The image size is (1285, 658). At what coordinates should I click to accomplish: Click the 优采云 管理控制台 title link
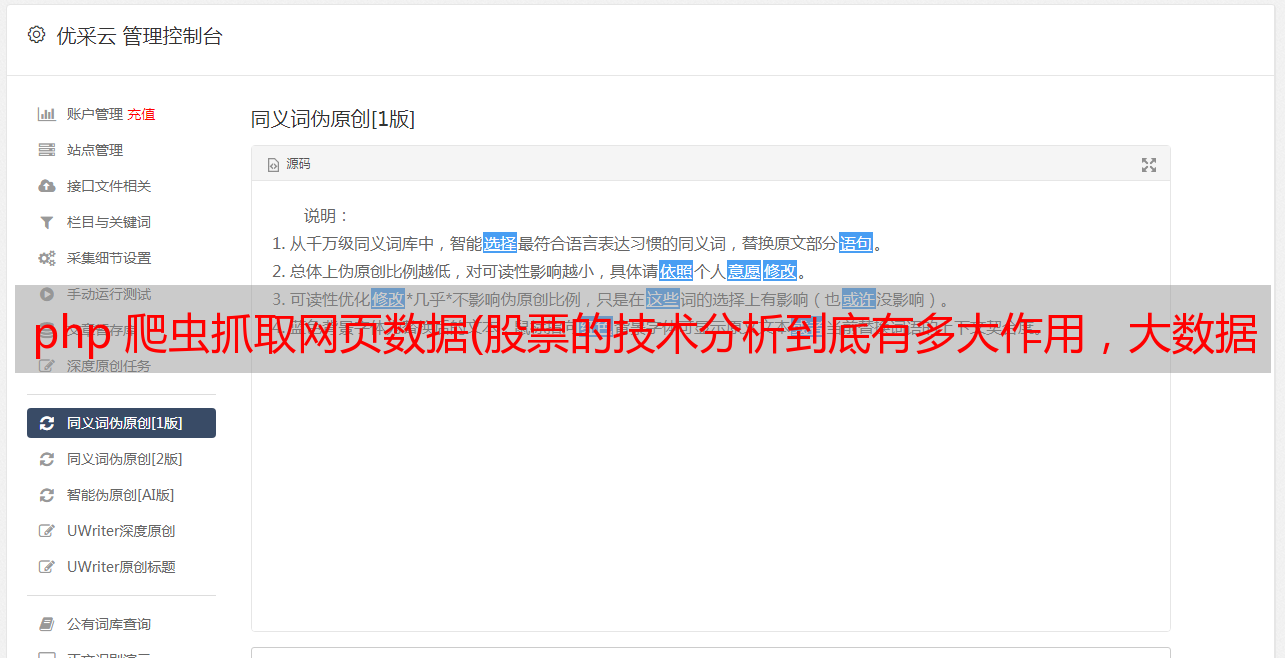139,36
